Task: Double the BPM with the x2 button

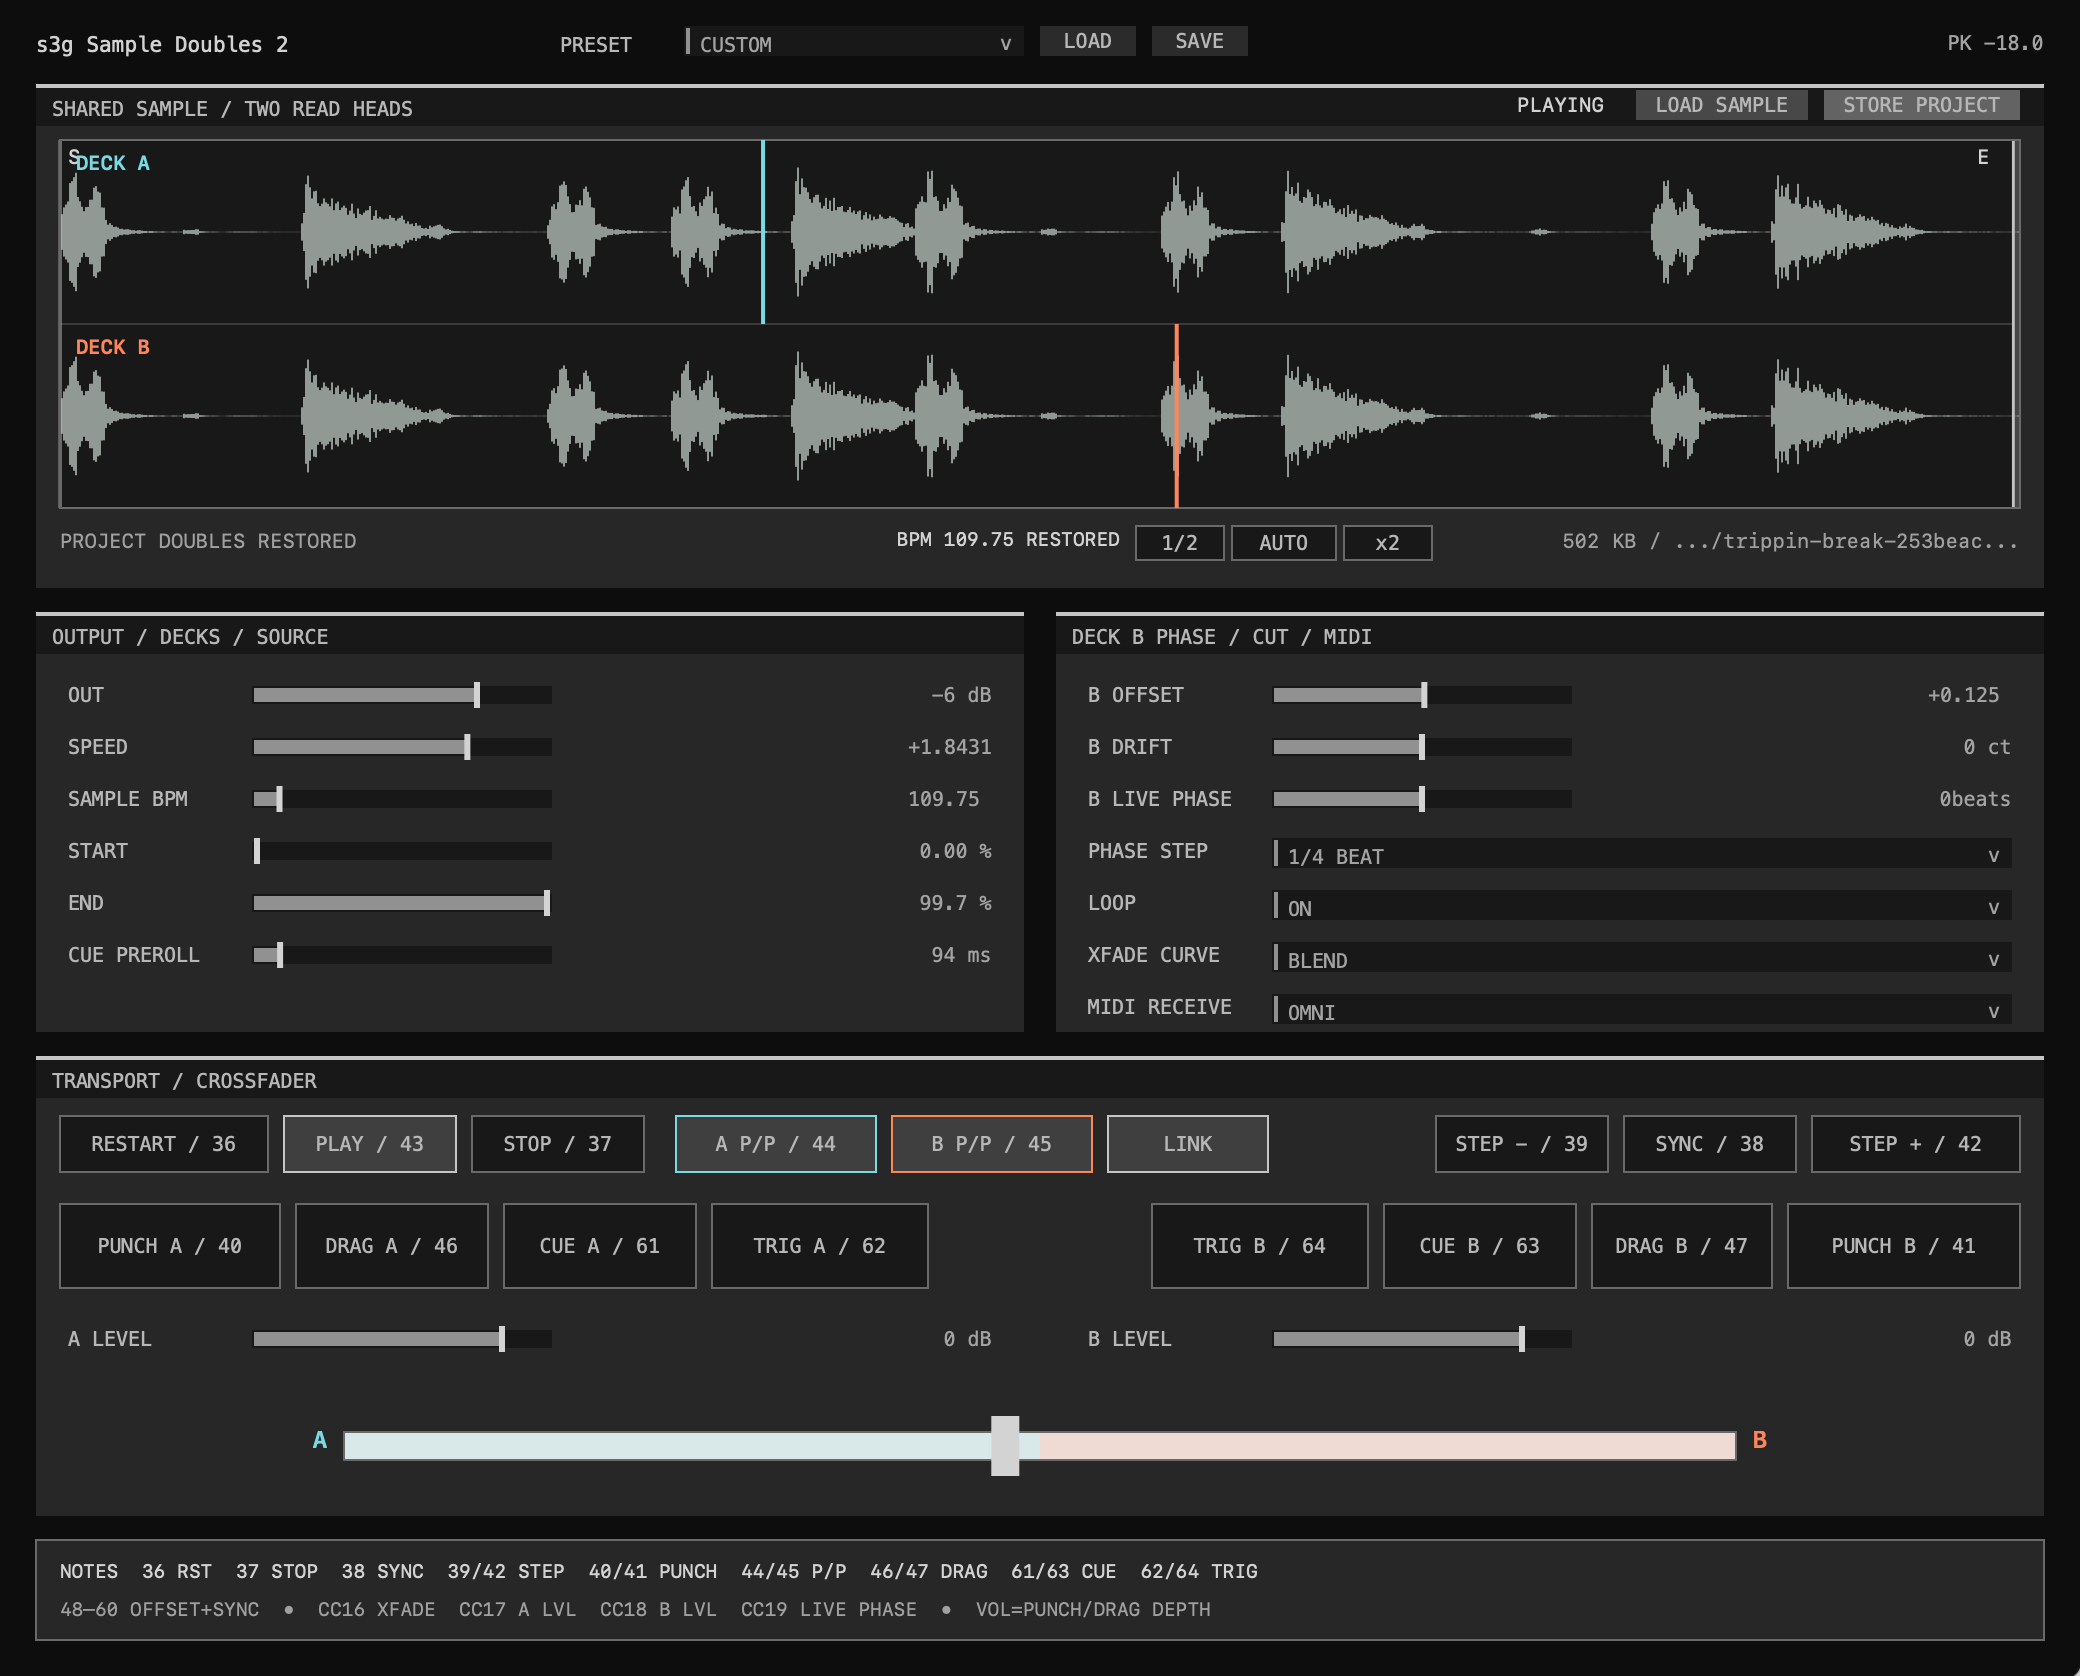Action: pos(1387,542)
